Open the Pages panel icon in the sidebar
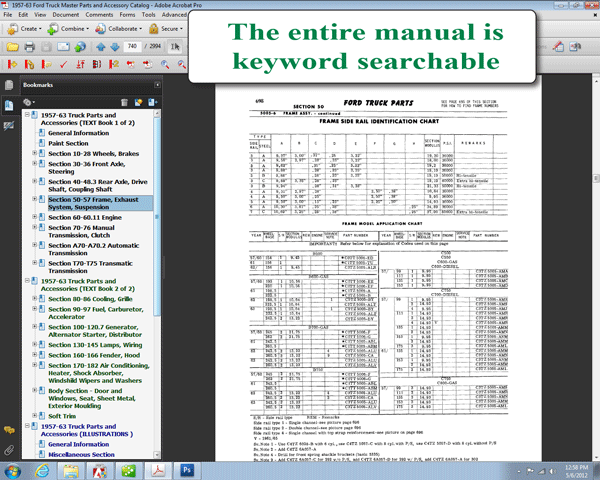This screenshot has height=480, width=600. [x=9, y=85]
